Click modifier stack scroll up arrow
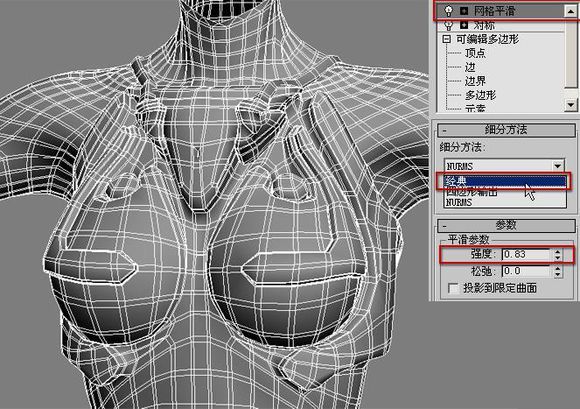 (x=570, y=11)
